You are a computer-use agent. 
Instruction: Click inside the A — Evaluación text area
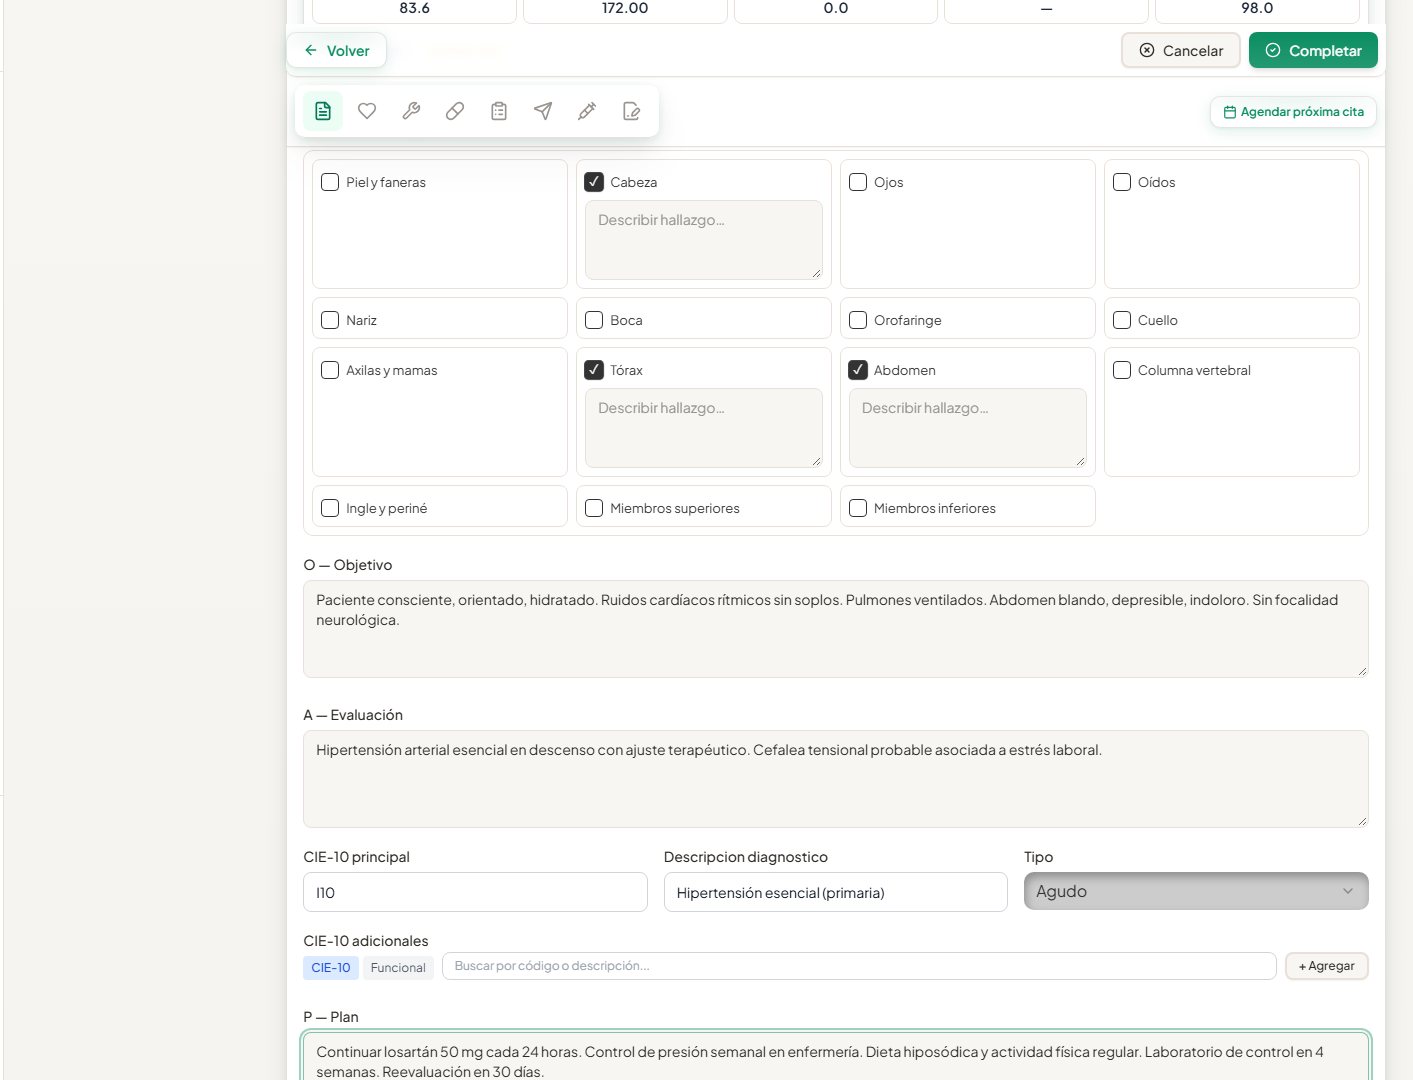tap(836, 779)
